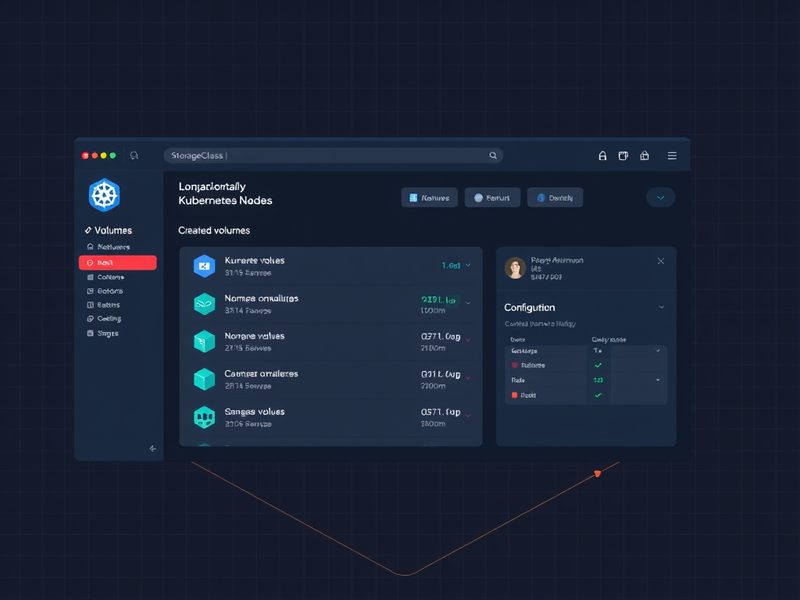Viewport: 800px width, 600px height.
Task: Open the hamburger menu icon
Action: pyautogui.click(x=672, y=156)
